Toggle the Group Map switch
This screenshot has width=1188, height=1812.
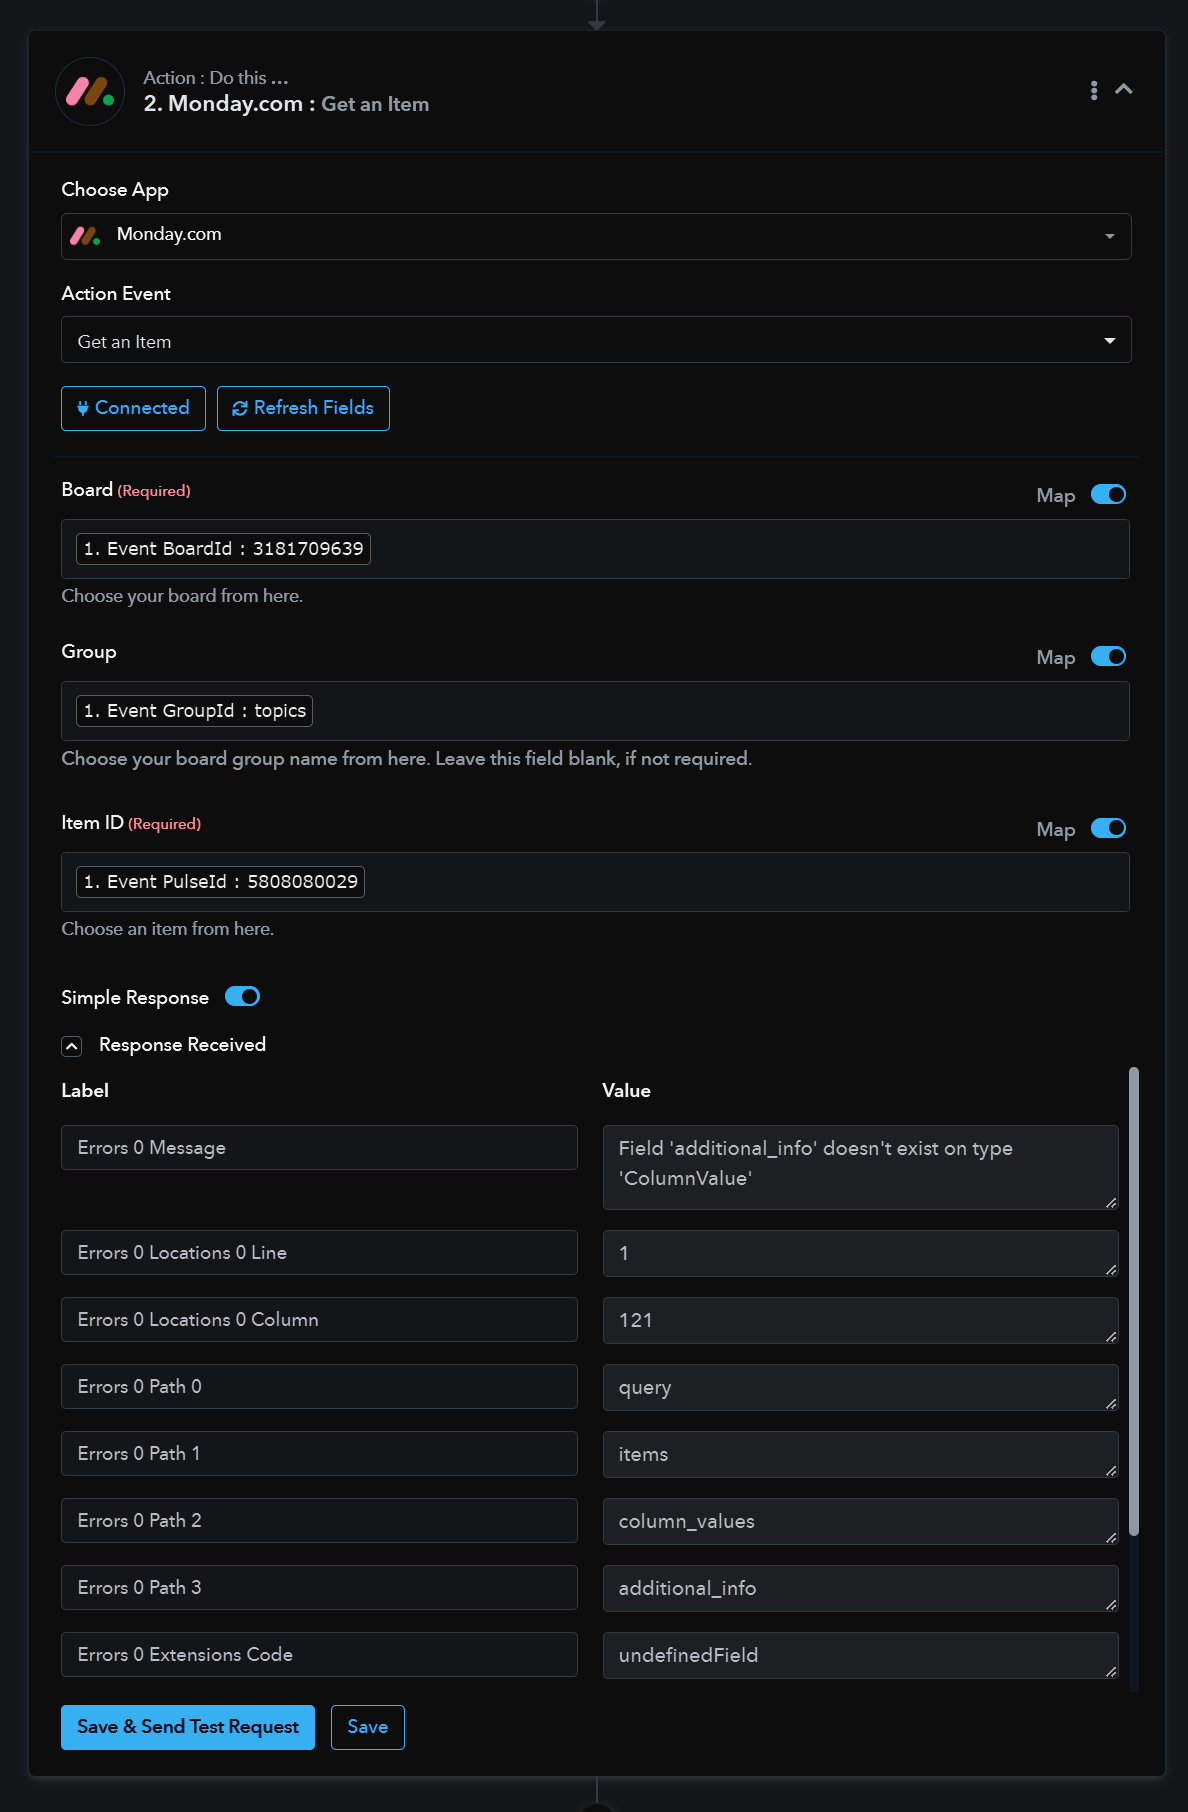point(1108,657)
